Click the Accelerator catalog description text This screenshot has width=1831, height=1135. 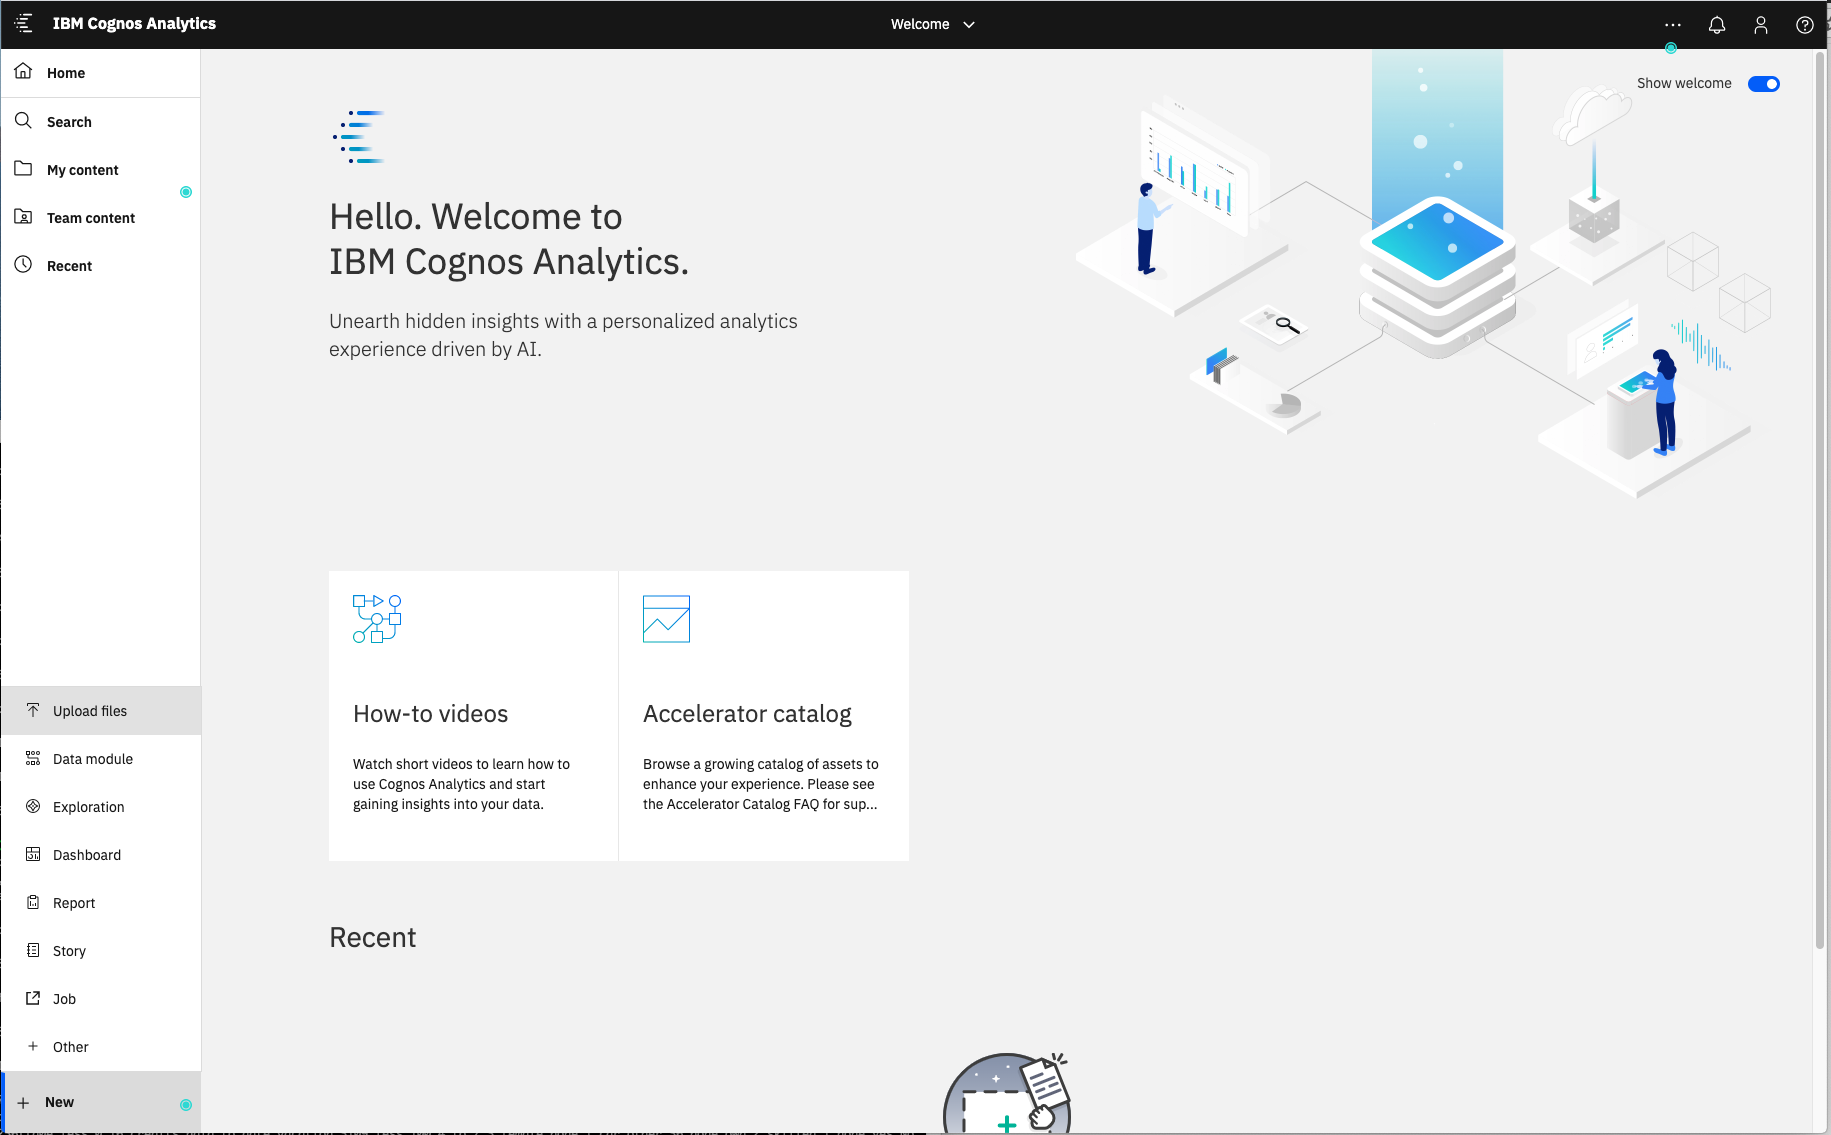(x=761, y=784)
